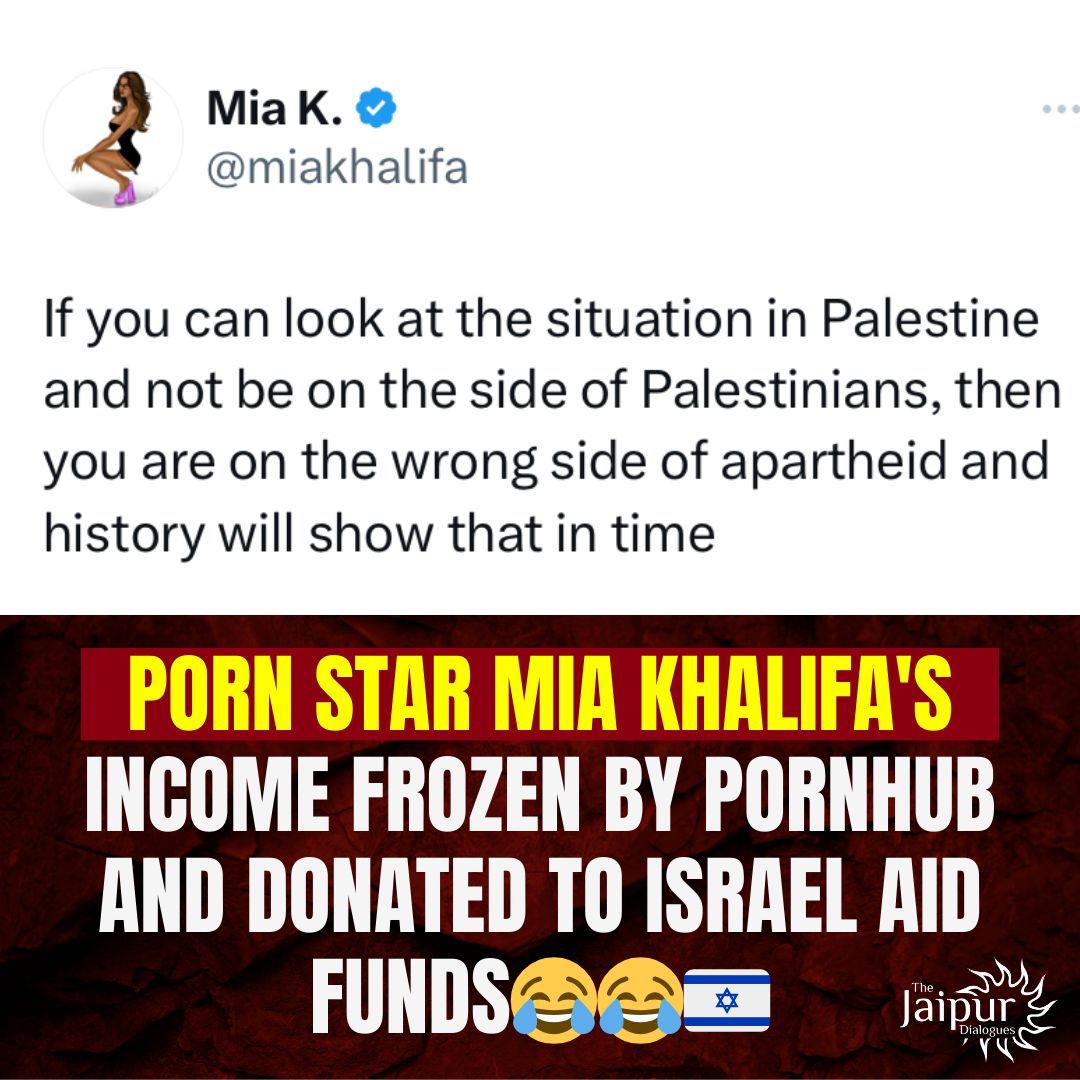Click the blue verified checkmark badge

(x=375, y=107)
